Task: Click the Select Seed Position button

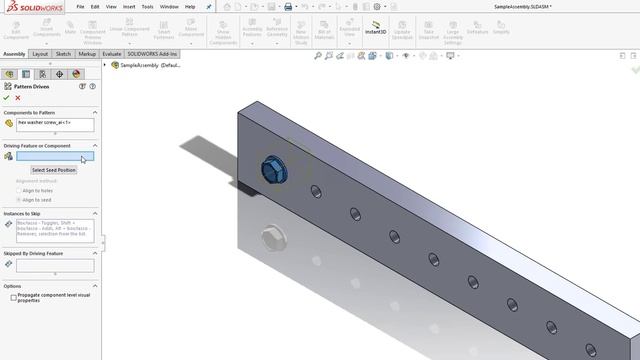Action: point(54,170)
